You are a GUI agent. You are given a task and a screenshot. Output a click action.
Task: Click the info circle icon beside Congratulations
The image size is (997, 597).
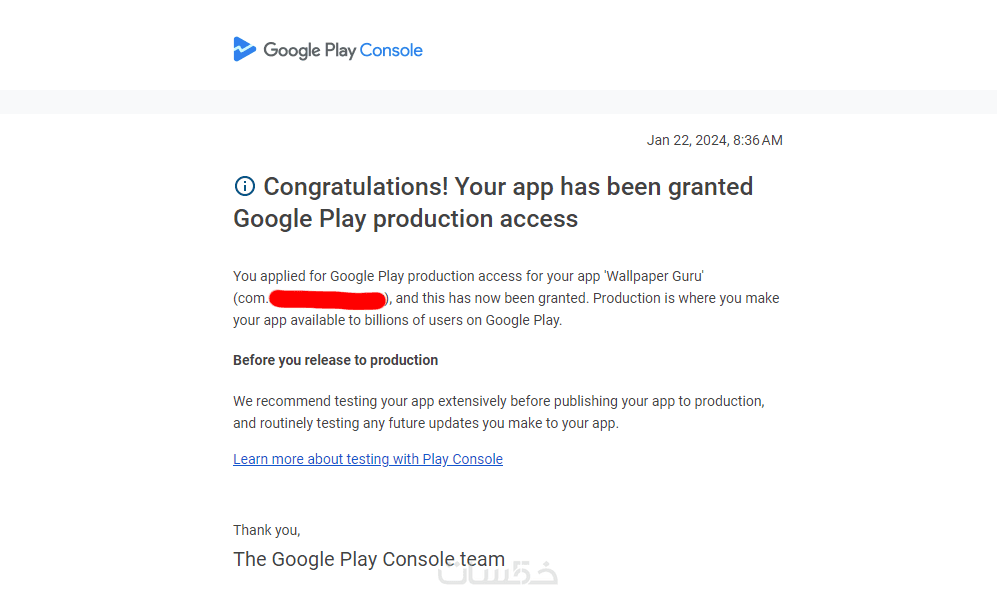pyautogui.click(x=244, y=186)
